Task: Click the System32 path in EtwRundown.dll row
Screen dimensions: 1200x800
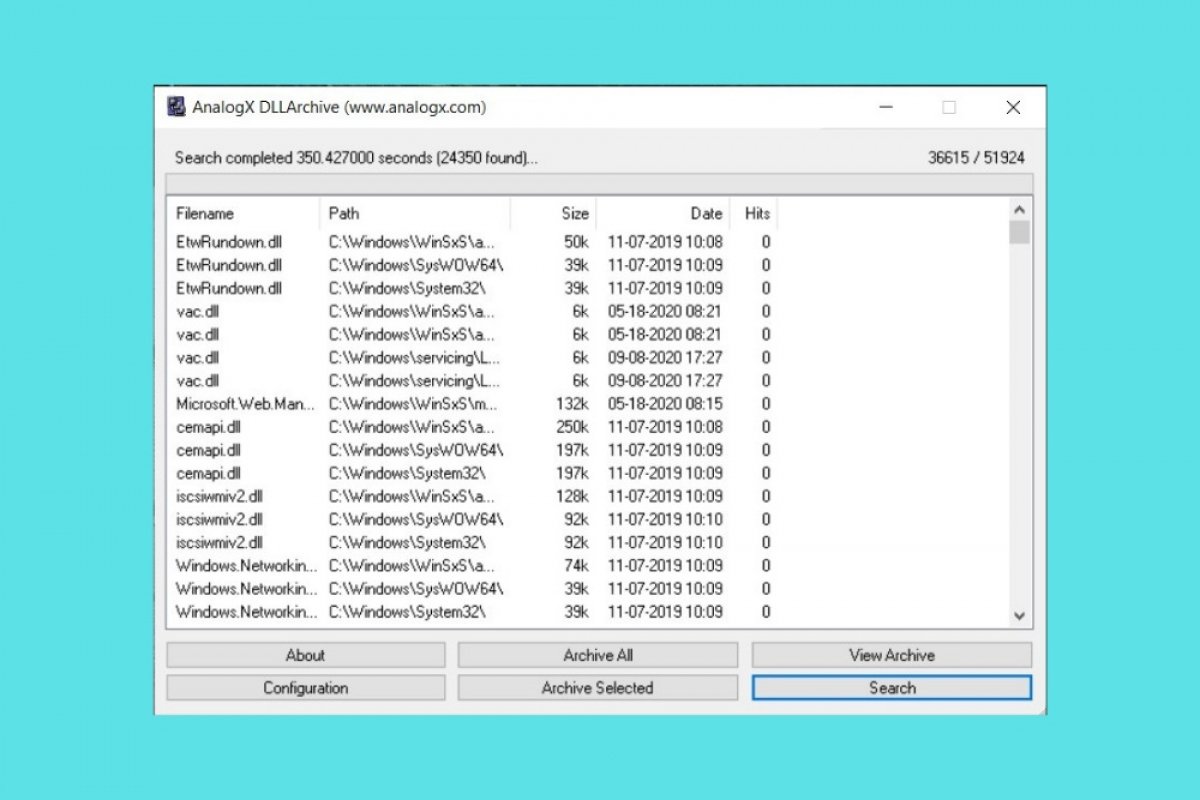Action: tap(407, 288)
